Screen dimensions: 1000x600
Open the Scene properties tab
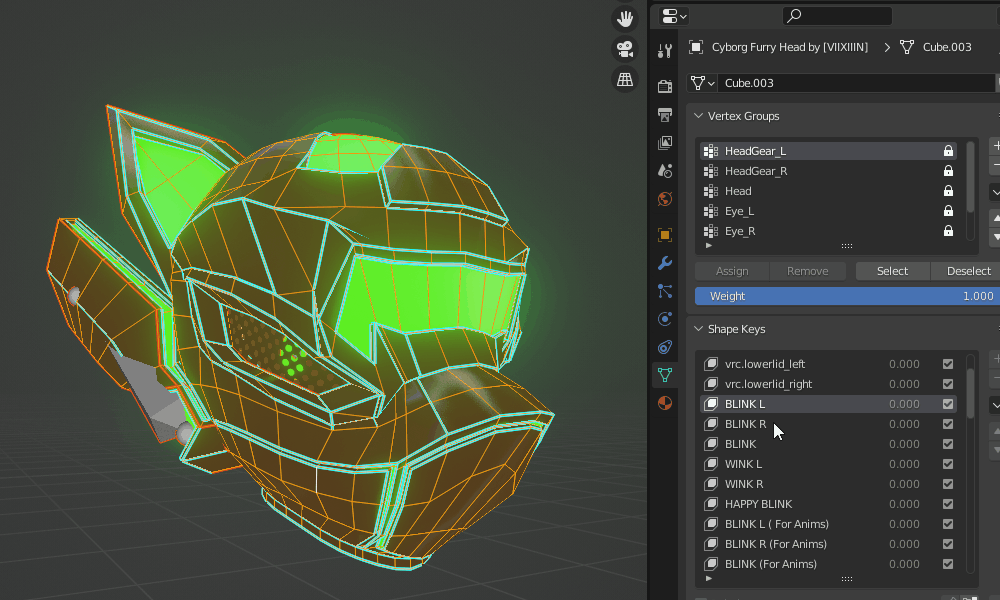coord(665,170)
